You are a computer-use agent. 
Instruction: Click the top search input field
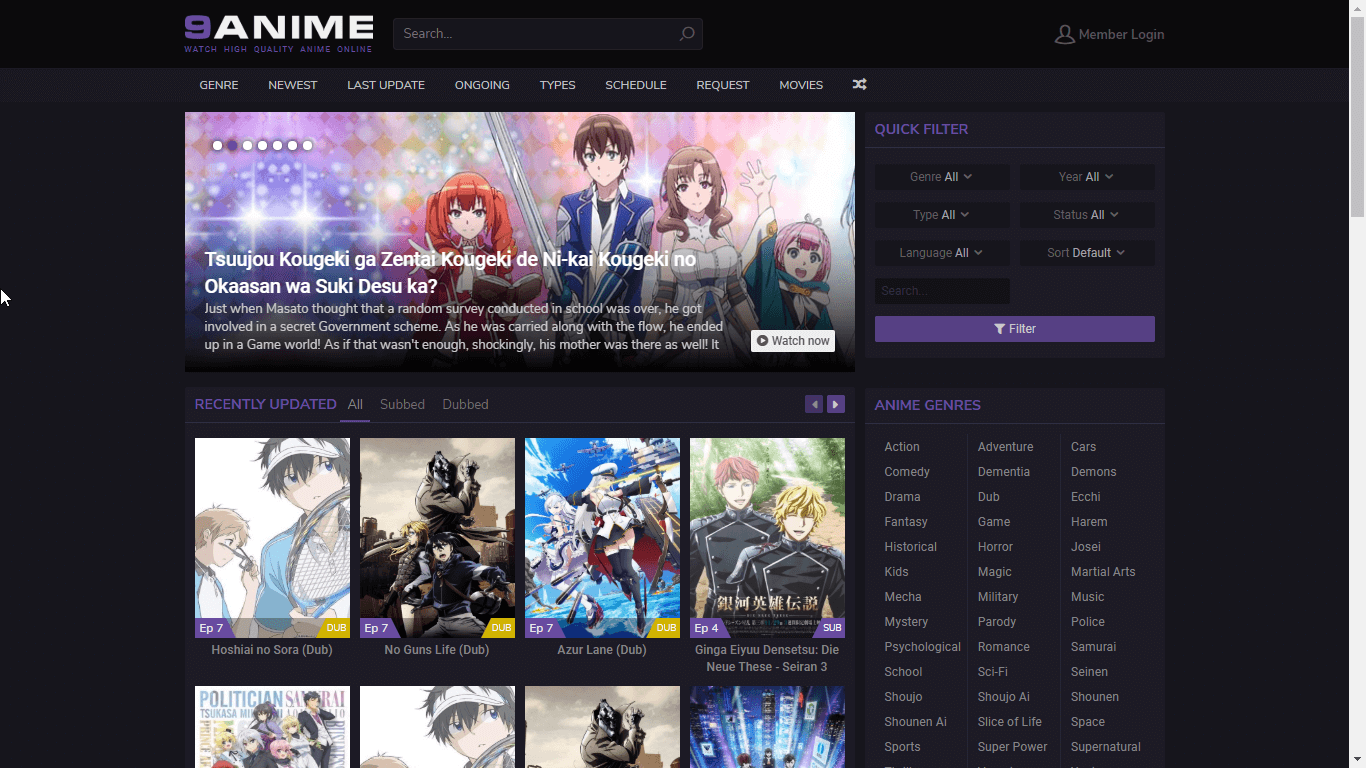tap(548, 34)
